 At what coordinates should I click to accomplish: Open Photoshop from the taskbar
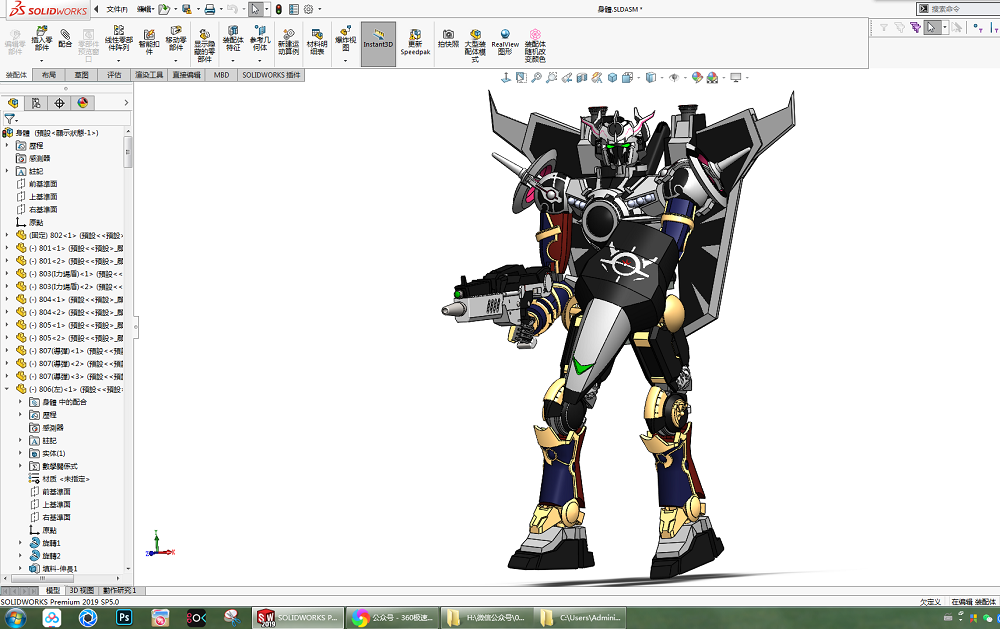point(124,618)
